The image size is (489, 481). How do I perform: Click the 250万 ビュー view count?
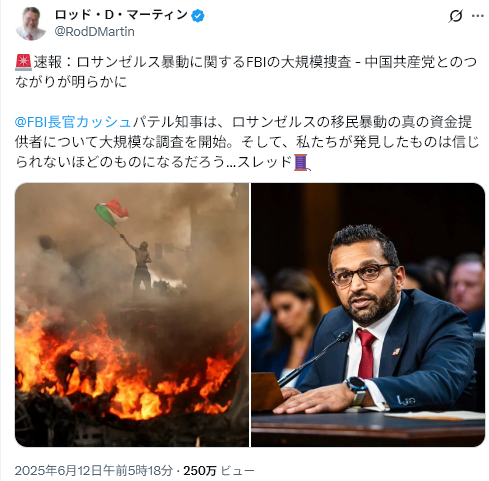click(x=219, y=470)
